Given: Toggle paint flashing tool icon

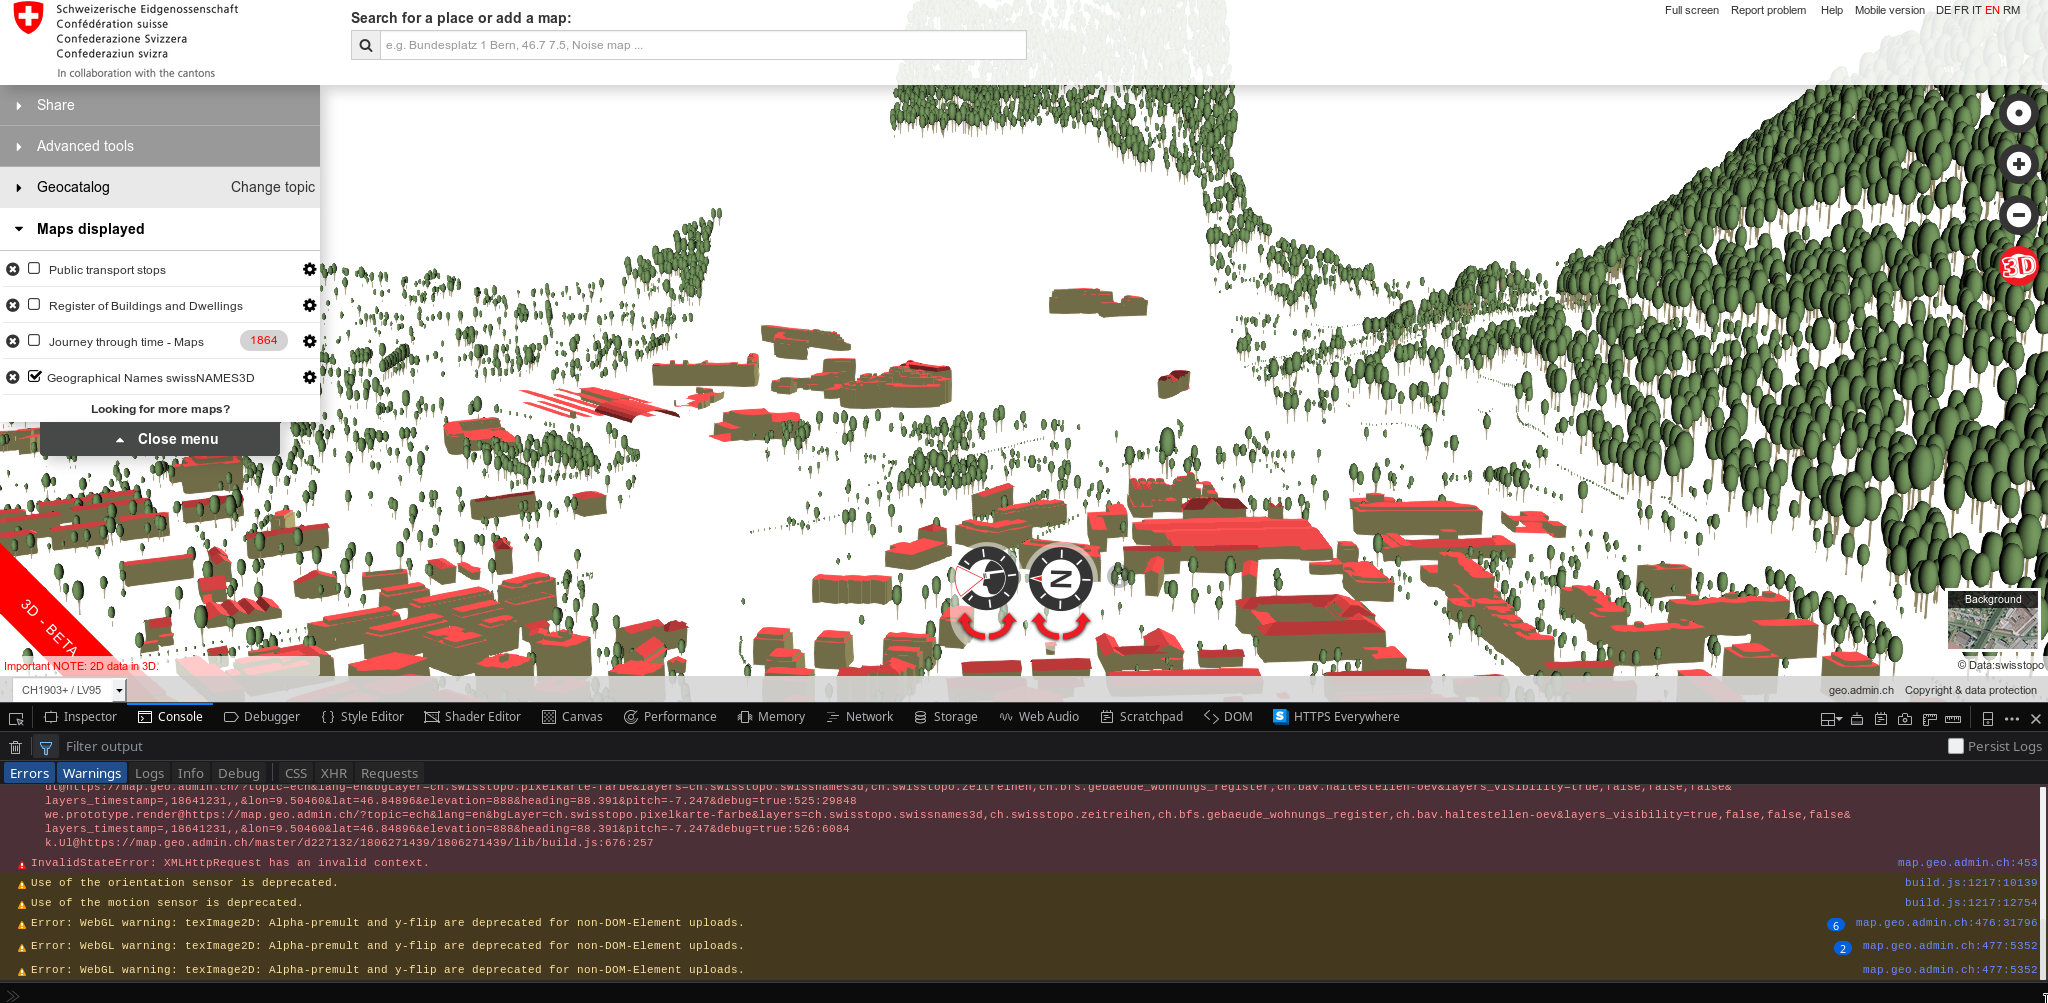Looking at the screenshot, I should tap(1857, 719).
